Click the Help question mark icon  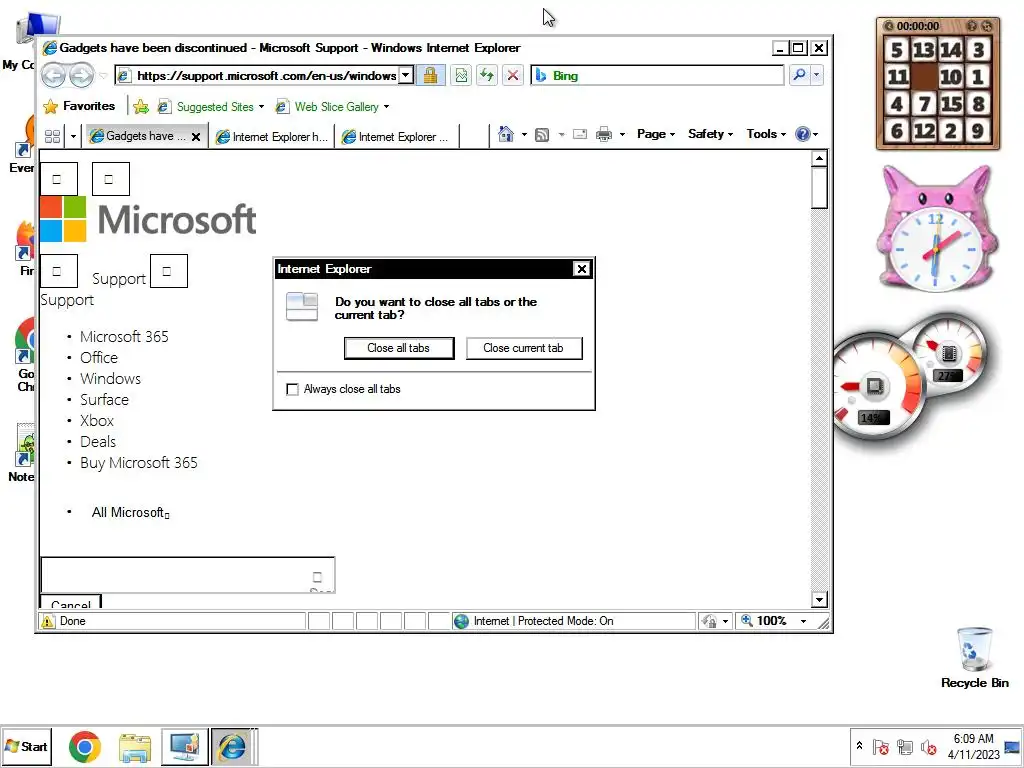(803, 134)
